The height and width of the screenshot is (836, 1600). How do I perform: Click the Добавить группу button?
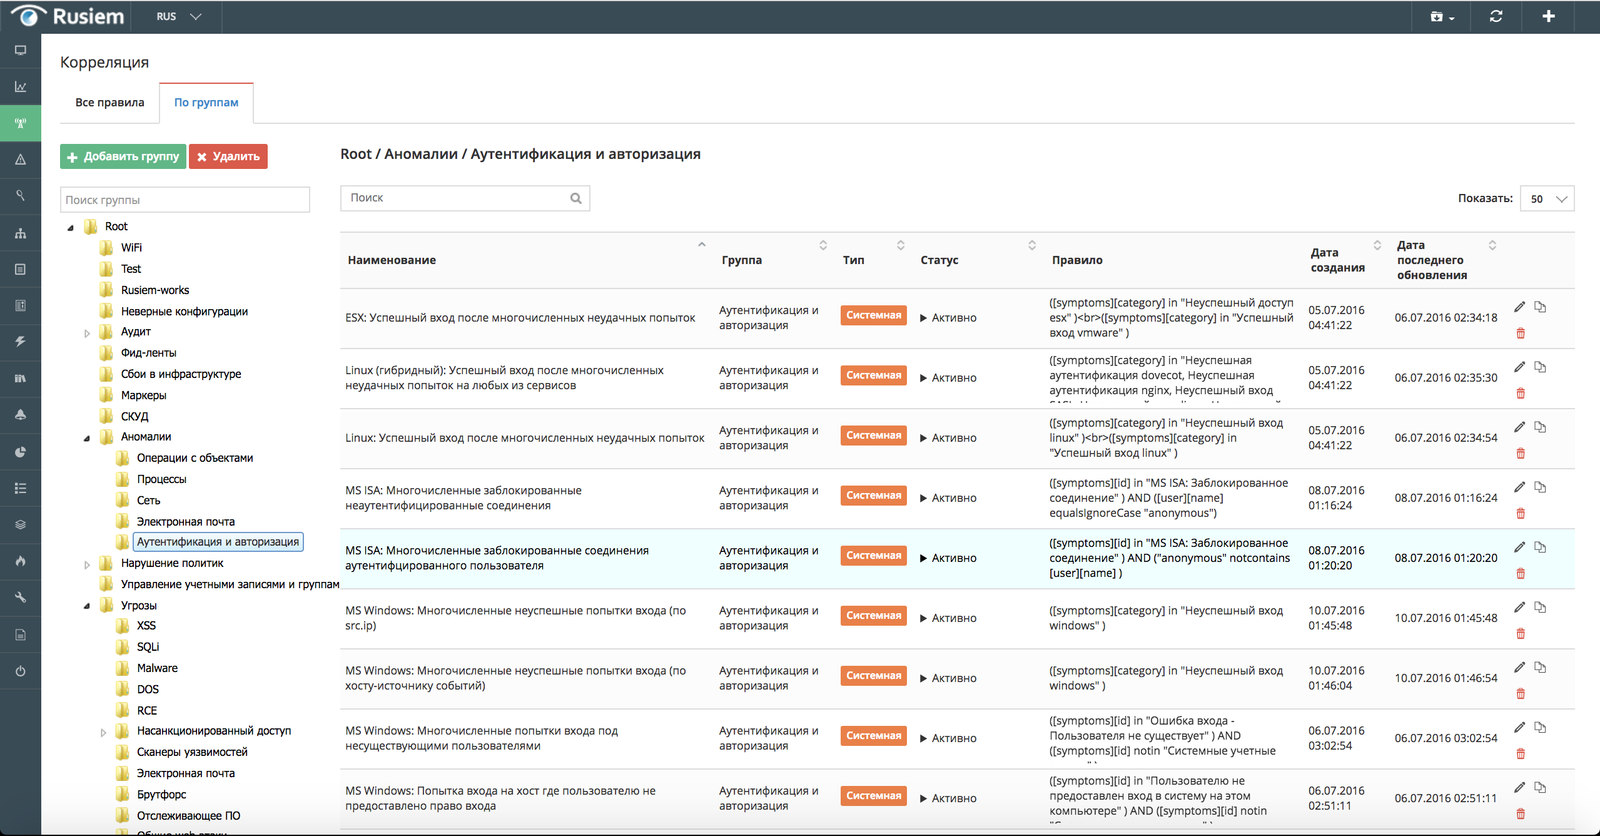[123, 157]
